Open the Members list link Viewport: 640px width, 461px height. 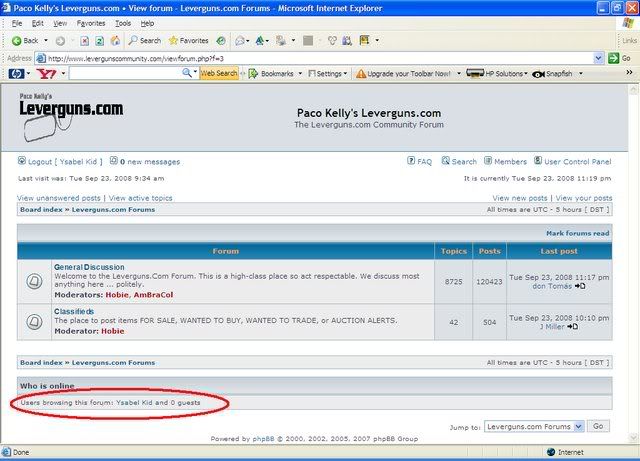[x=510, y=162]
